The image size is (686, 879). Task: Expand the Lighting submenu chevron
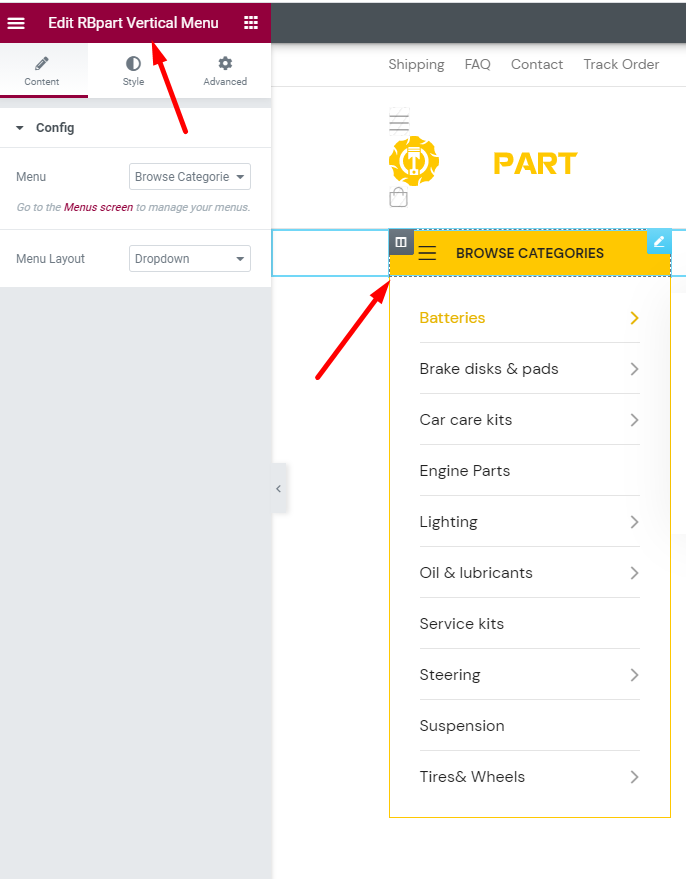tap(634, 522)
